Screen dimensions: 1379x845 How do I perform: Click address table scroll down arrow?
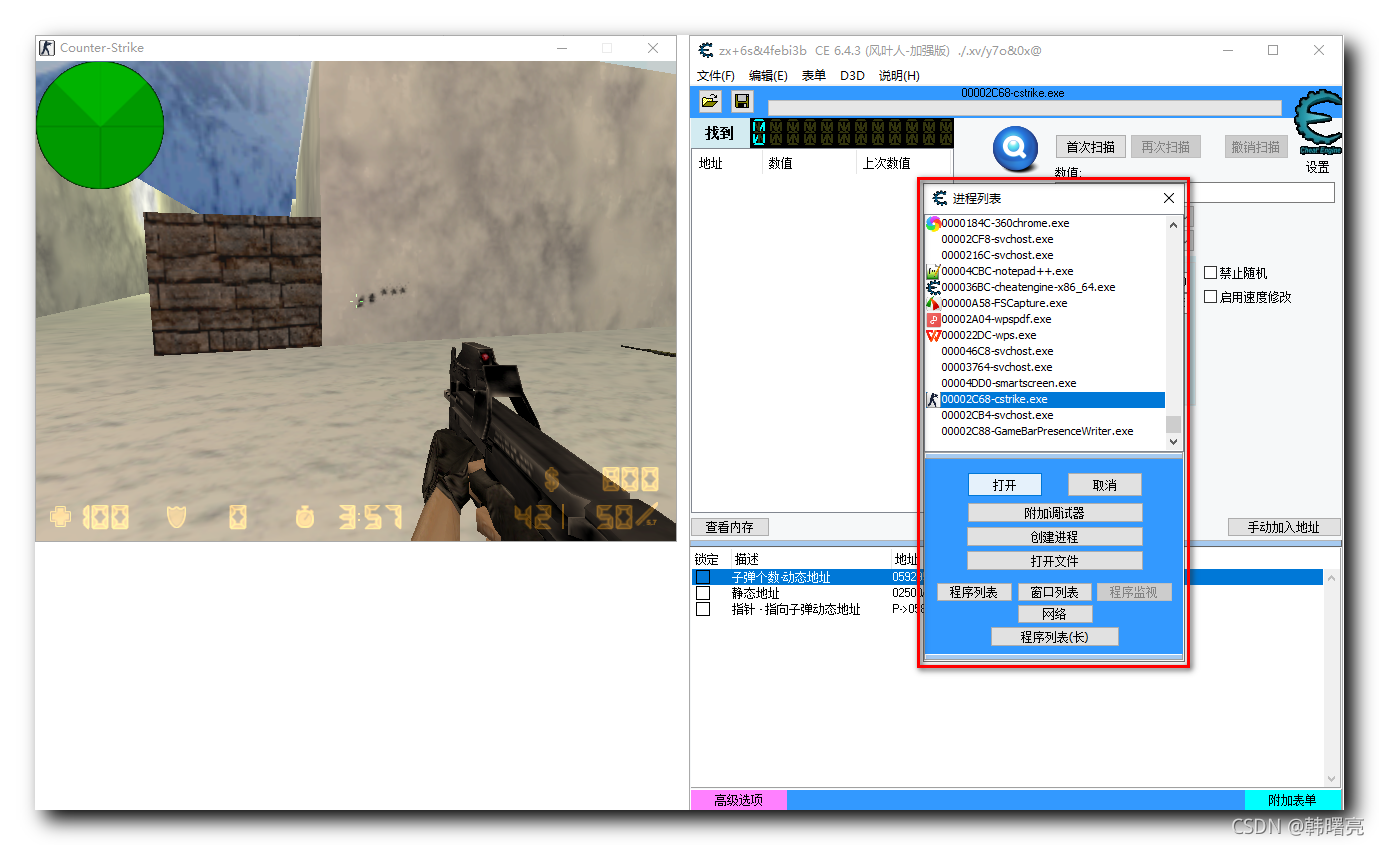(1332, 778)
